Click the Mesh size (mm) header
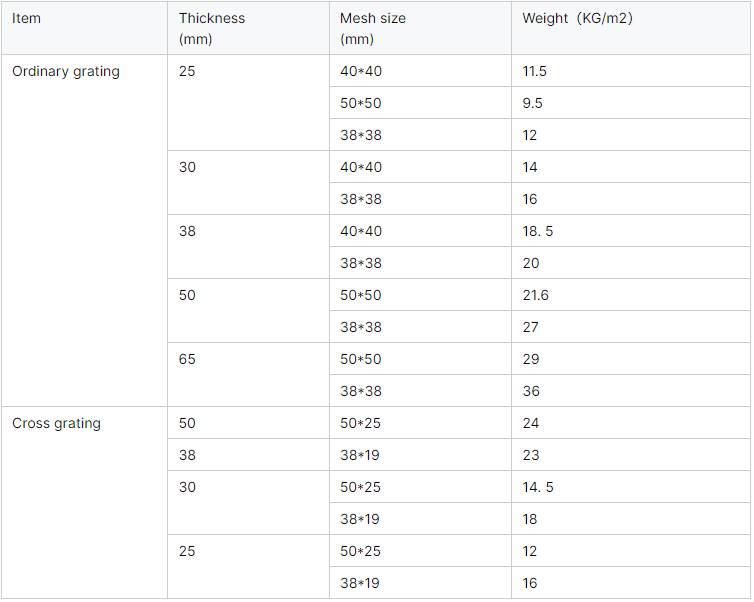Screen dimensions: 754x602 pyautogui.click(x=373, y=28)
